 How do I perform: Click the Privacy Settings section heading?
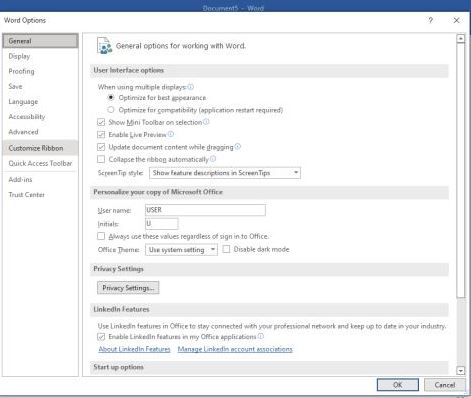(x=118, y=269)
